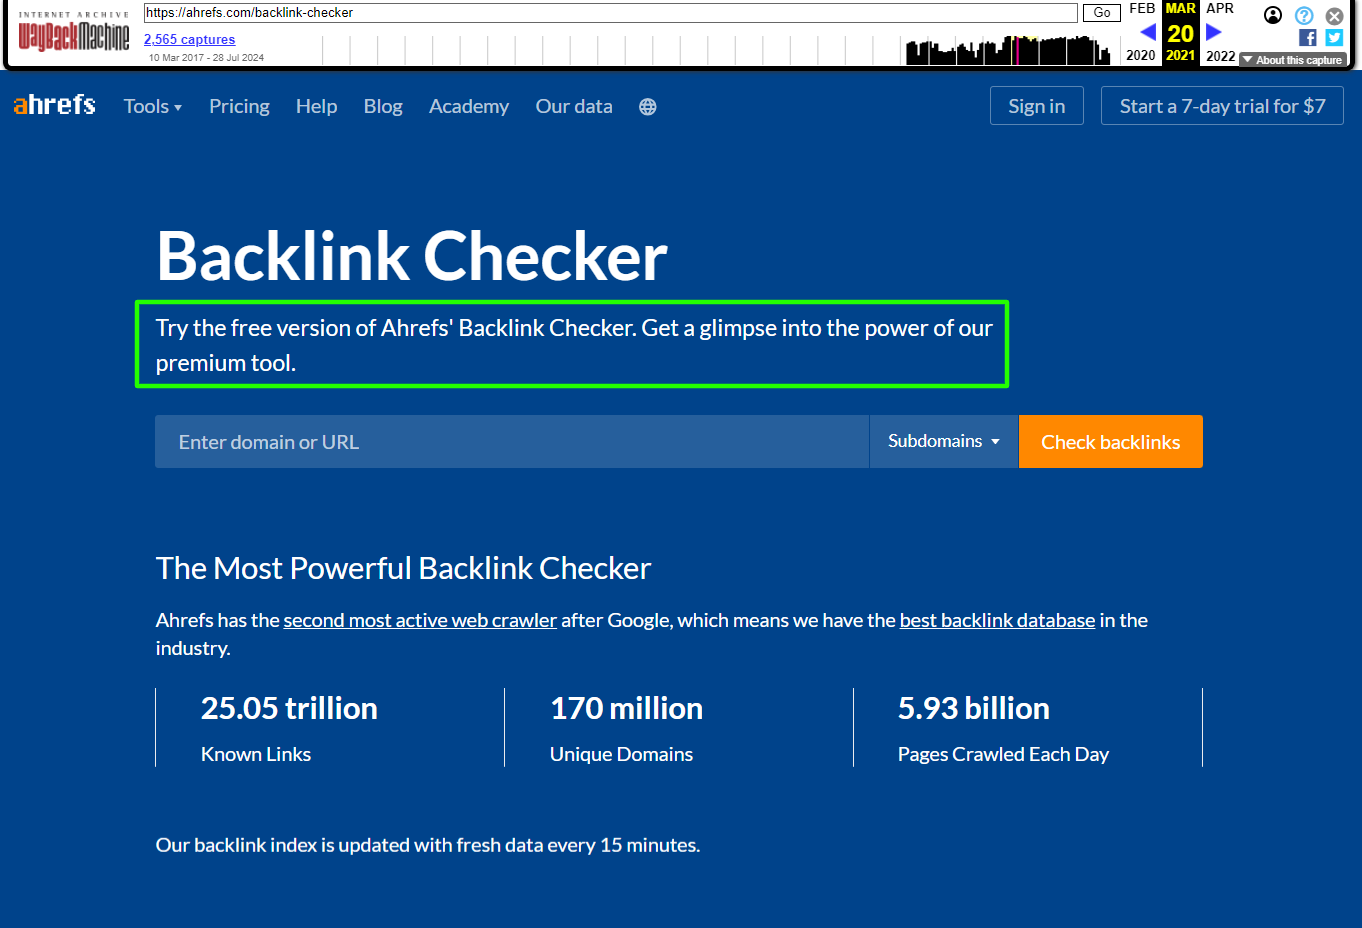The image size is (1362, 928).
Task: Follow best backlink database link
Action: (997, 620)
